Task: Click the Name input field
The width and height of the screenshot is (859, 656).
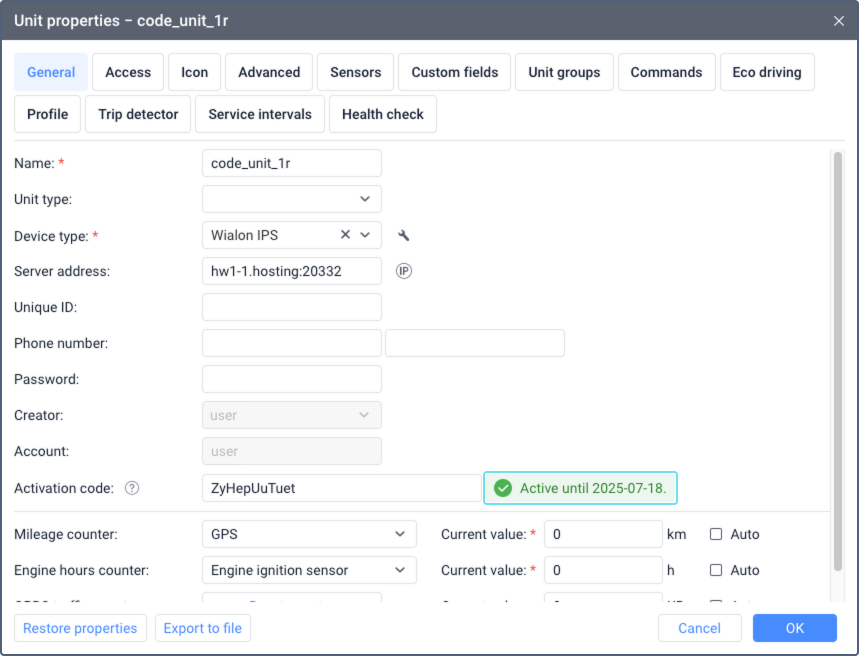Action: (x=292, y=163)
